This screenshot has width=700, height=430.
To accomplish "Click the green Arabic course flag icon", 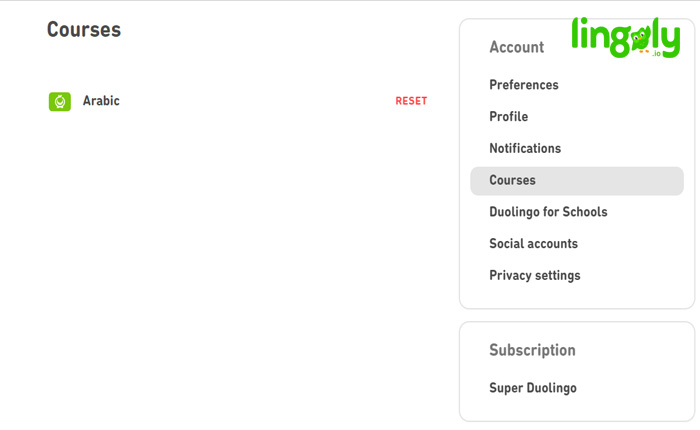I will 60,102.
